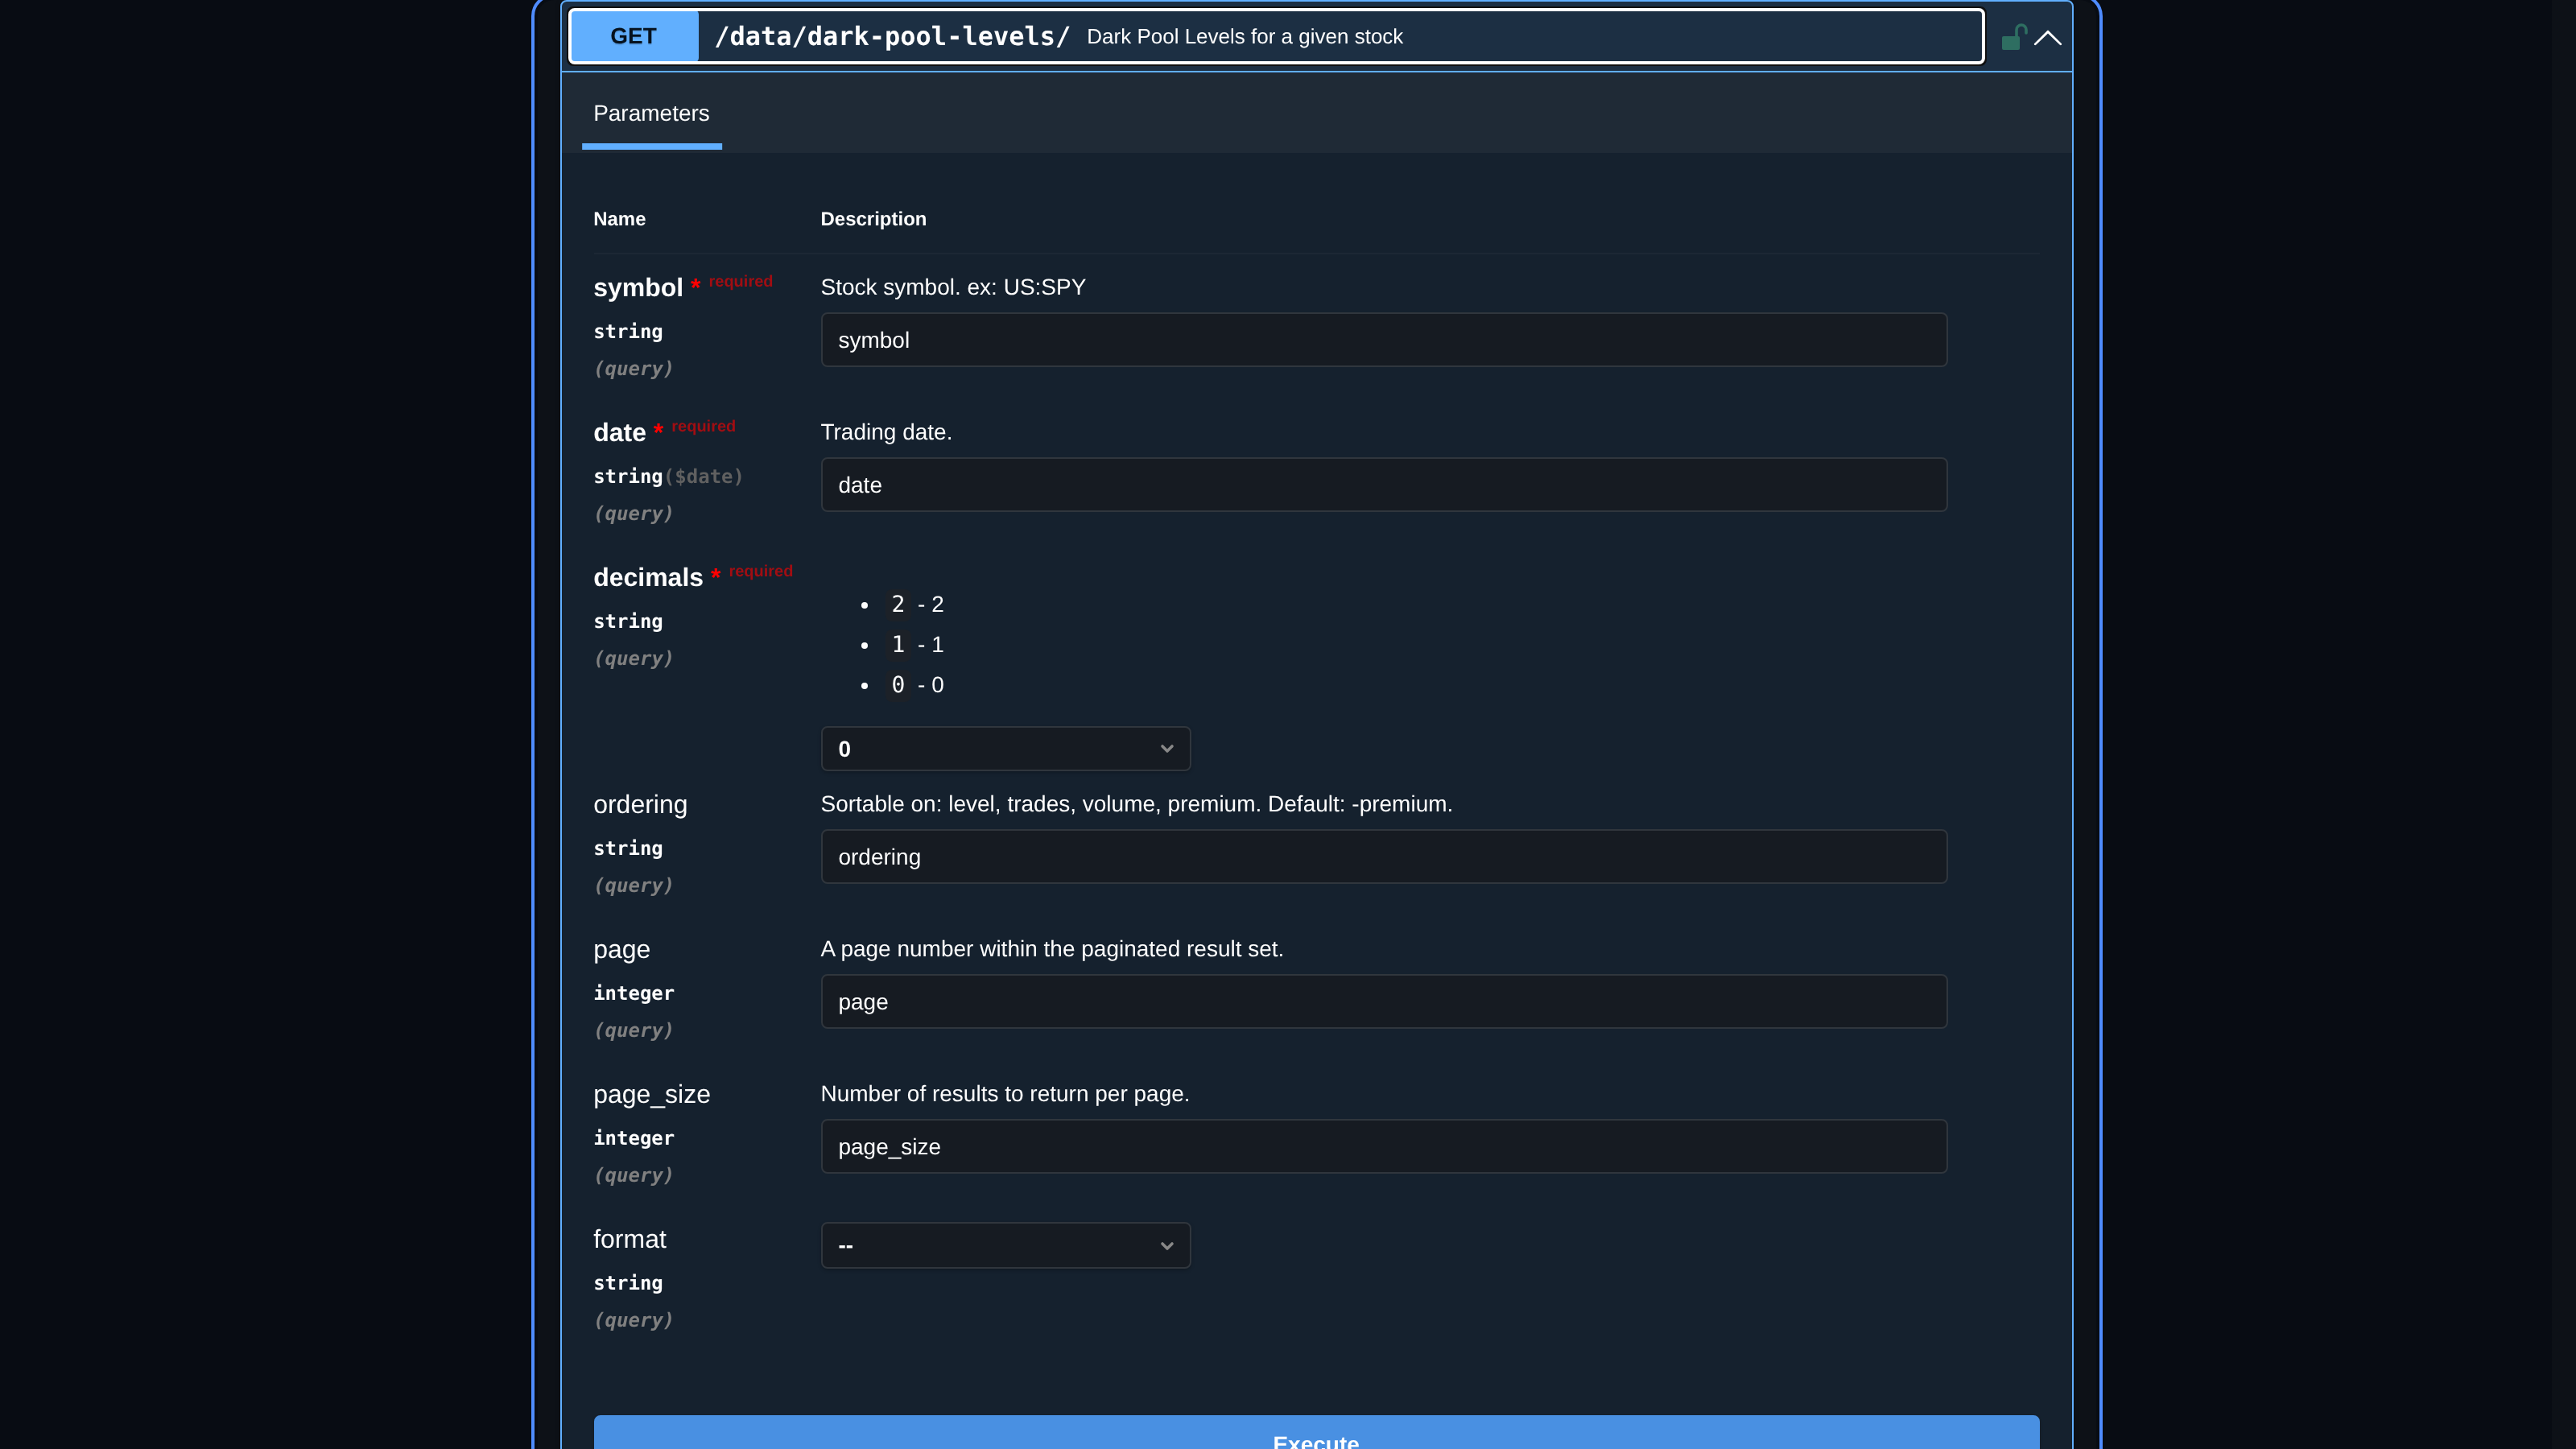Click 'A page number within the paginated' text

[x=1051, y=949]
